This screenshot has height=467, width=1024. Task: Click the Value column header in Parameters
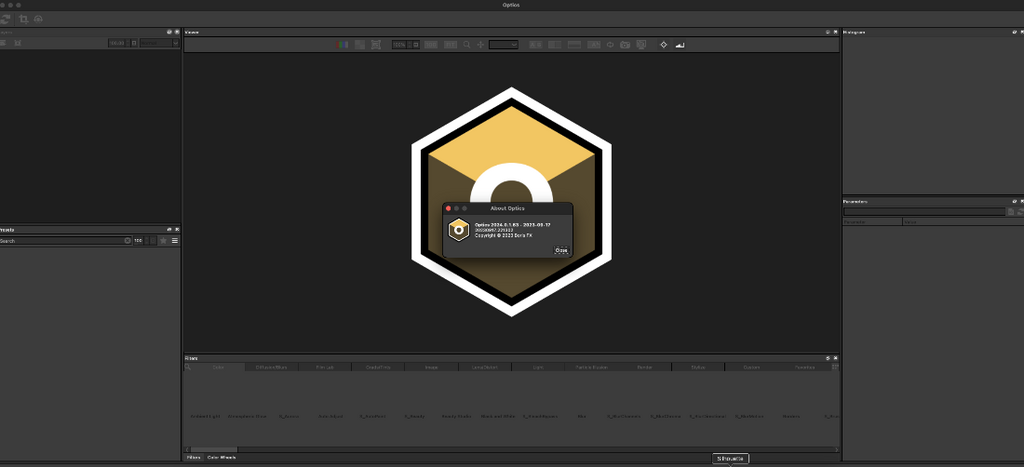click(963, 222)
